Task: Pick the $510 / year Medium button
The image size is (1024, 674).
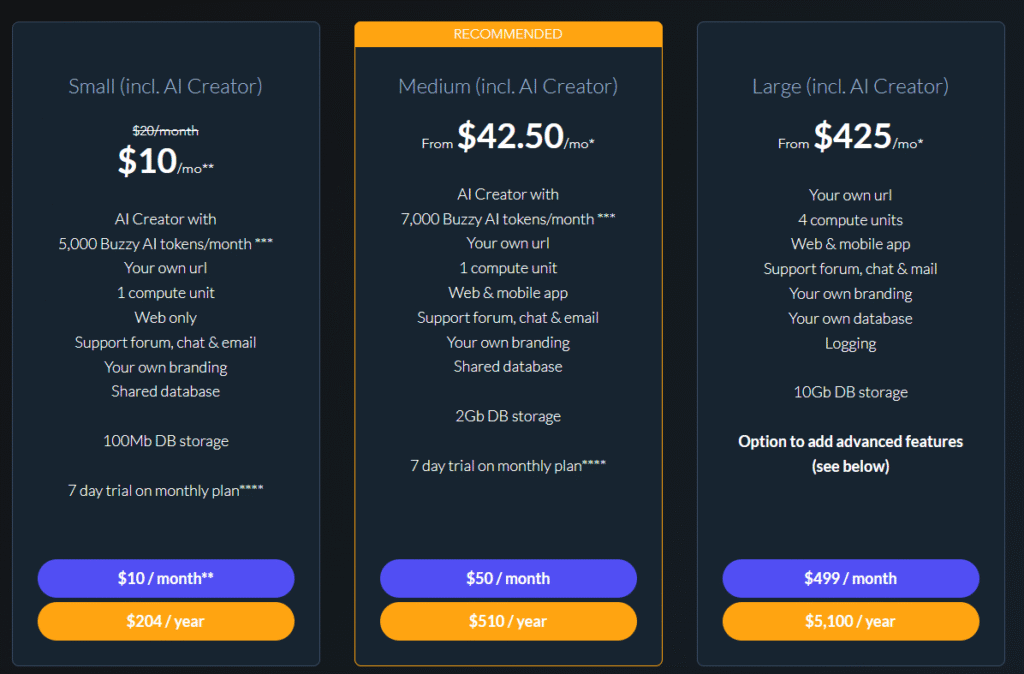Action: tap(508, 621)
